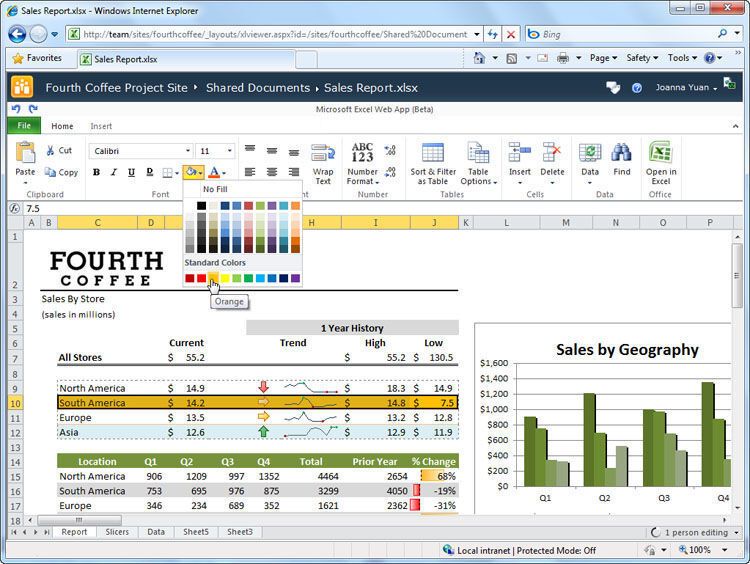Viewport: 750px width, 564px height.
Task: Select Align Text Left icon
Action: (250, 172)
